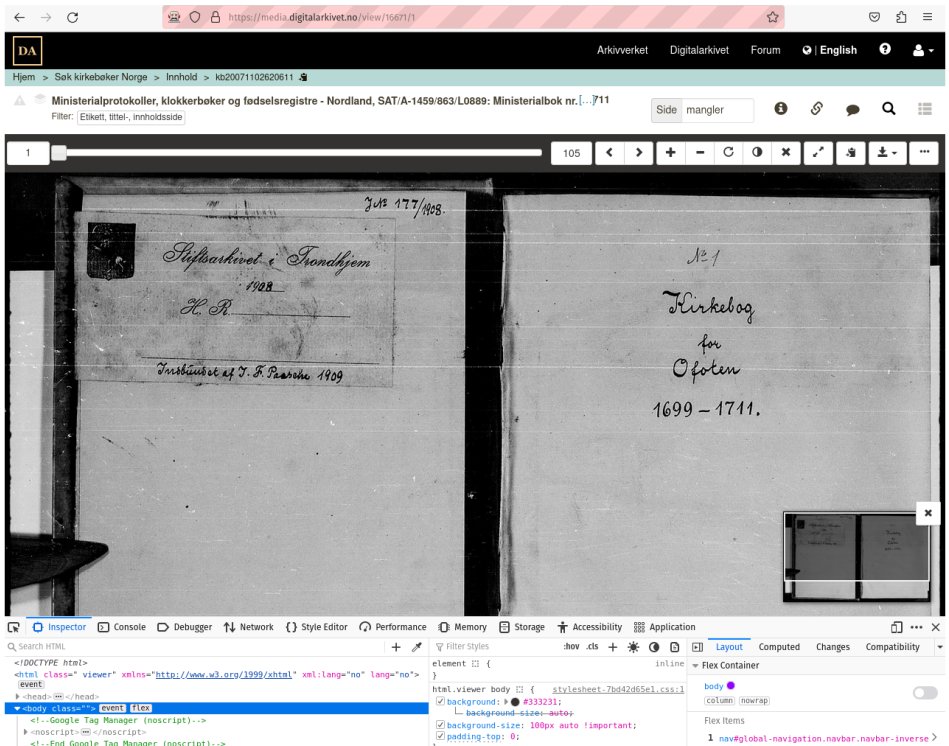Switch the viewer to fullscreen

(818, 152)
